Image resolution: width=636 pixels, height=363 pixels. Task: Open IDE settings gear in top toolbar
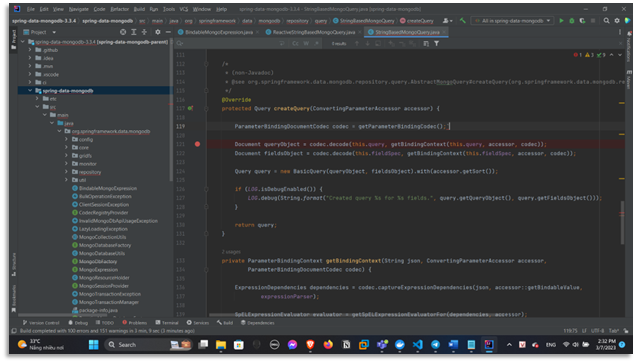[x=617, y=21]
